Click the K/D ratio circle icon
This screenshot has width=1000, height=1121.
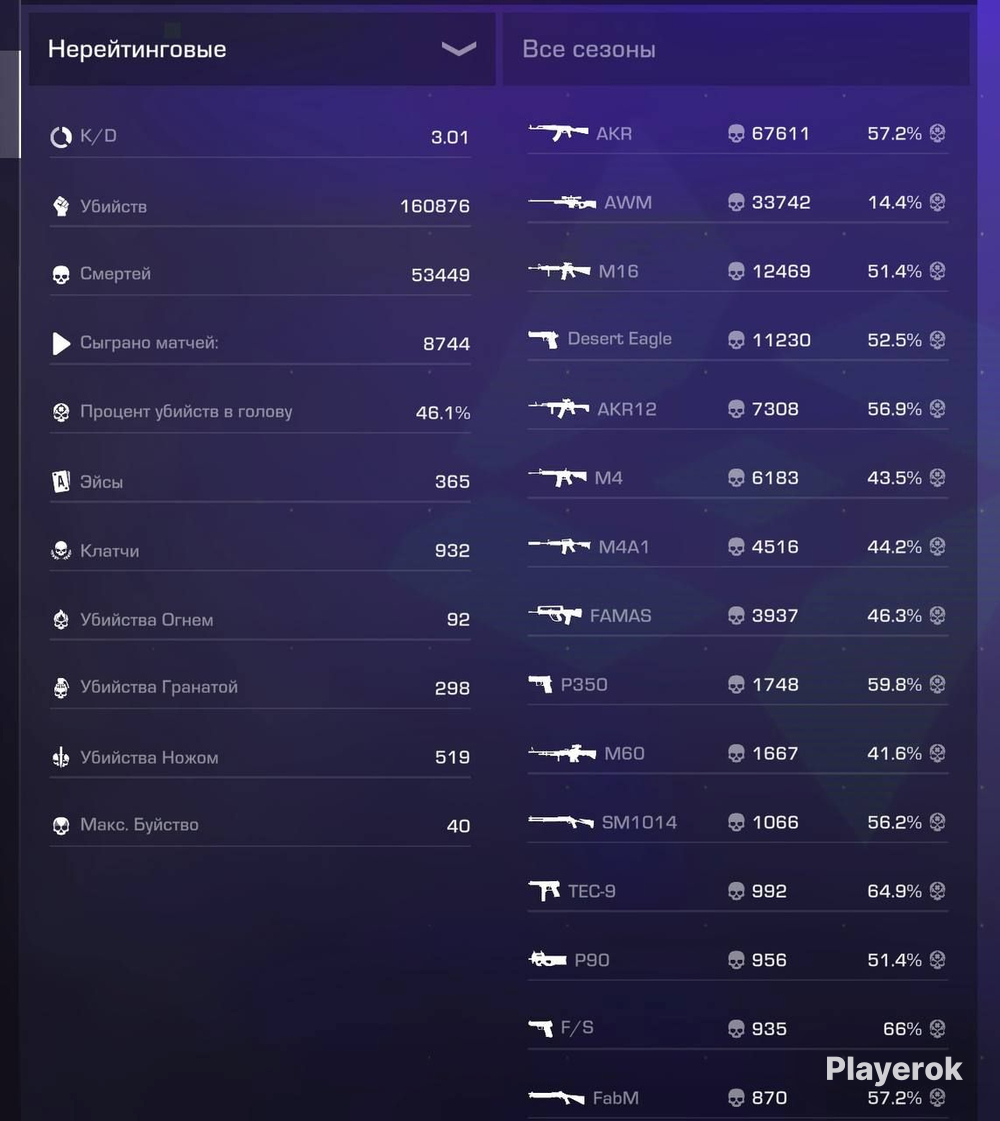(x=61, y=137)
